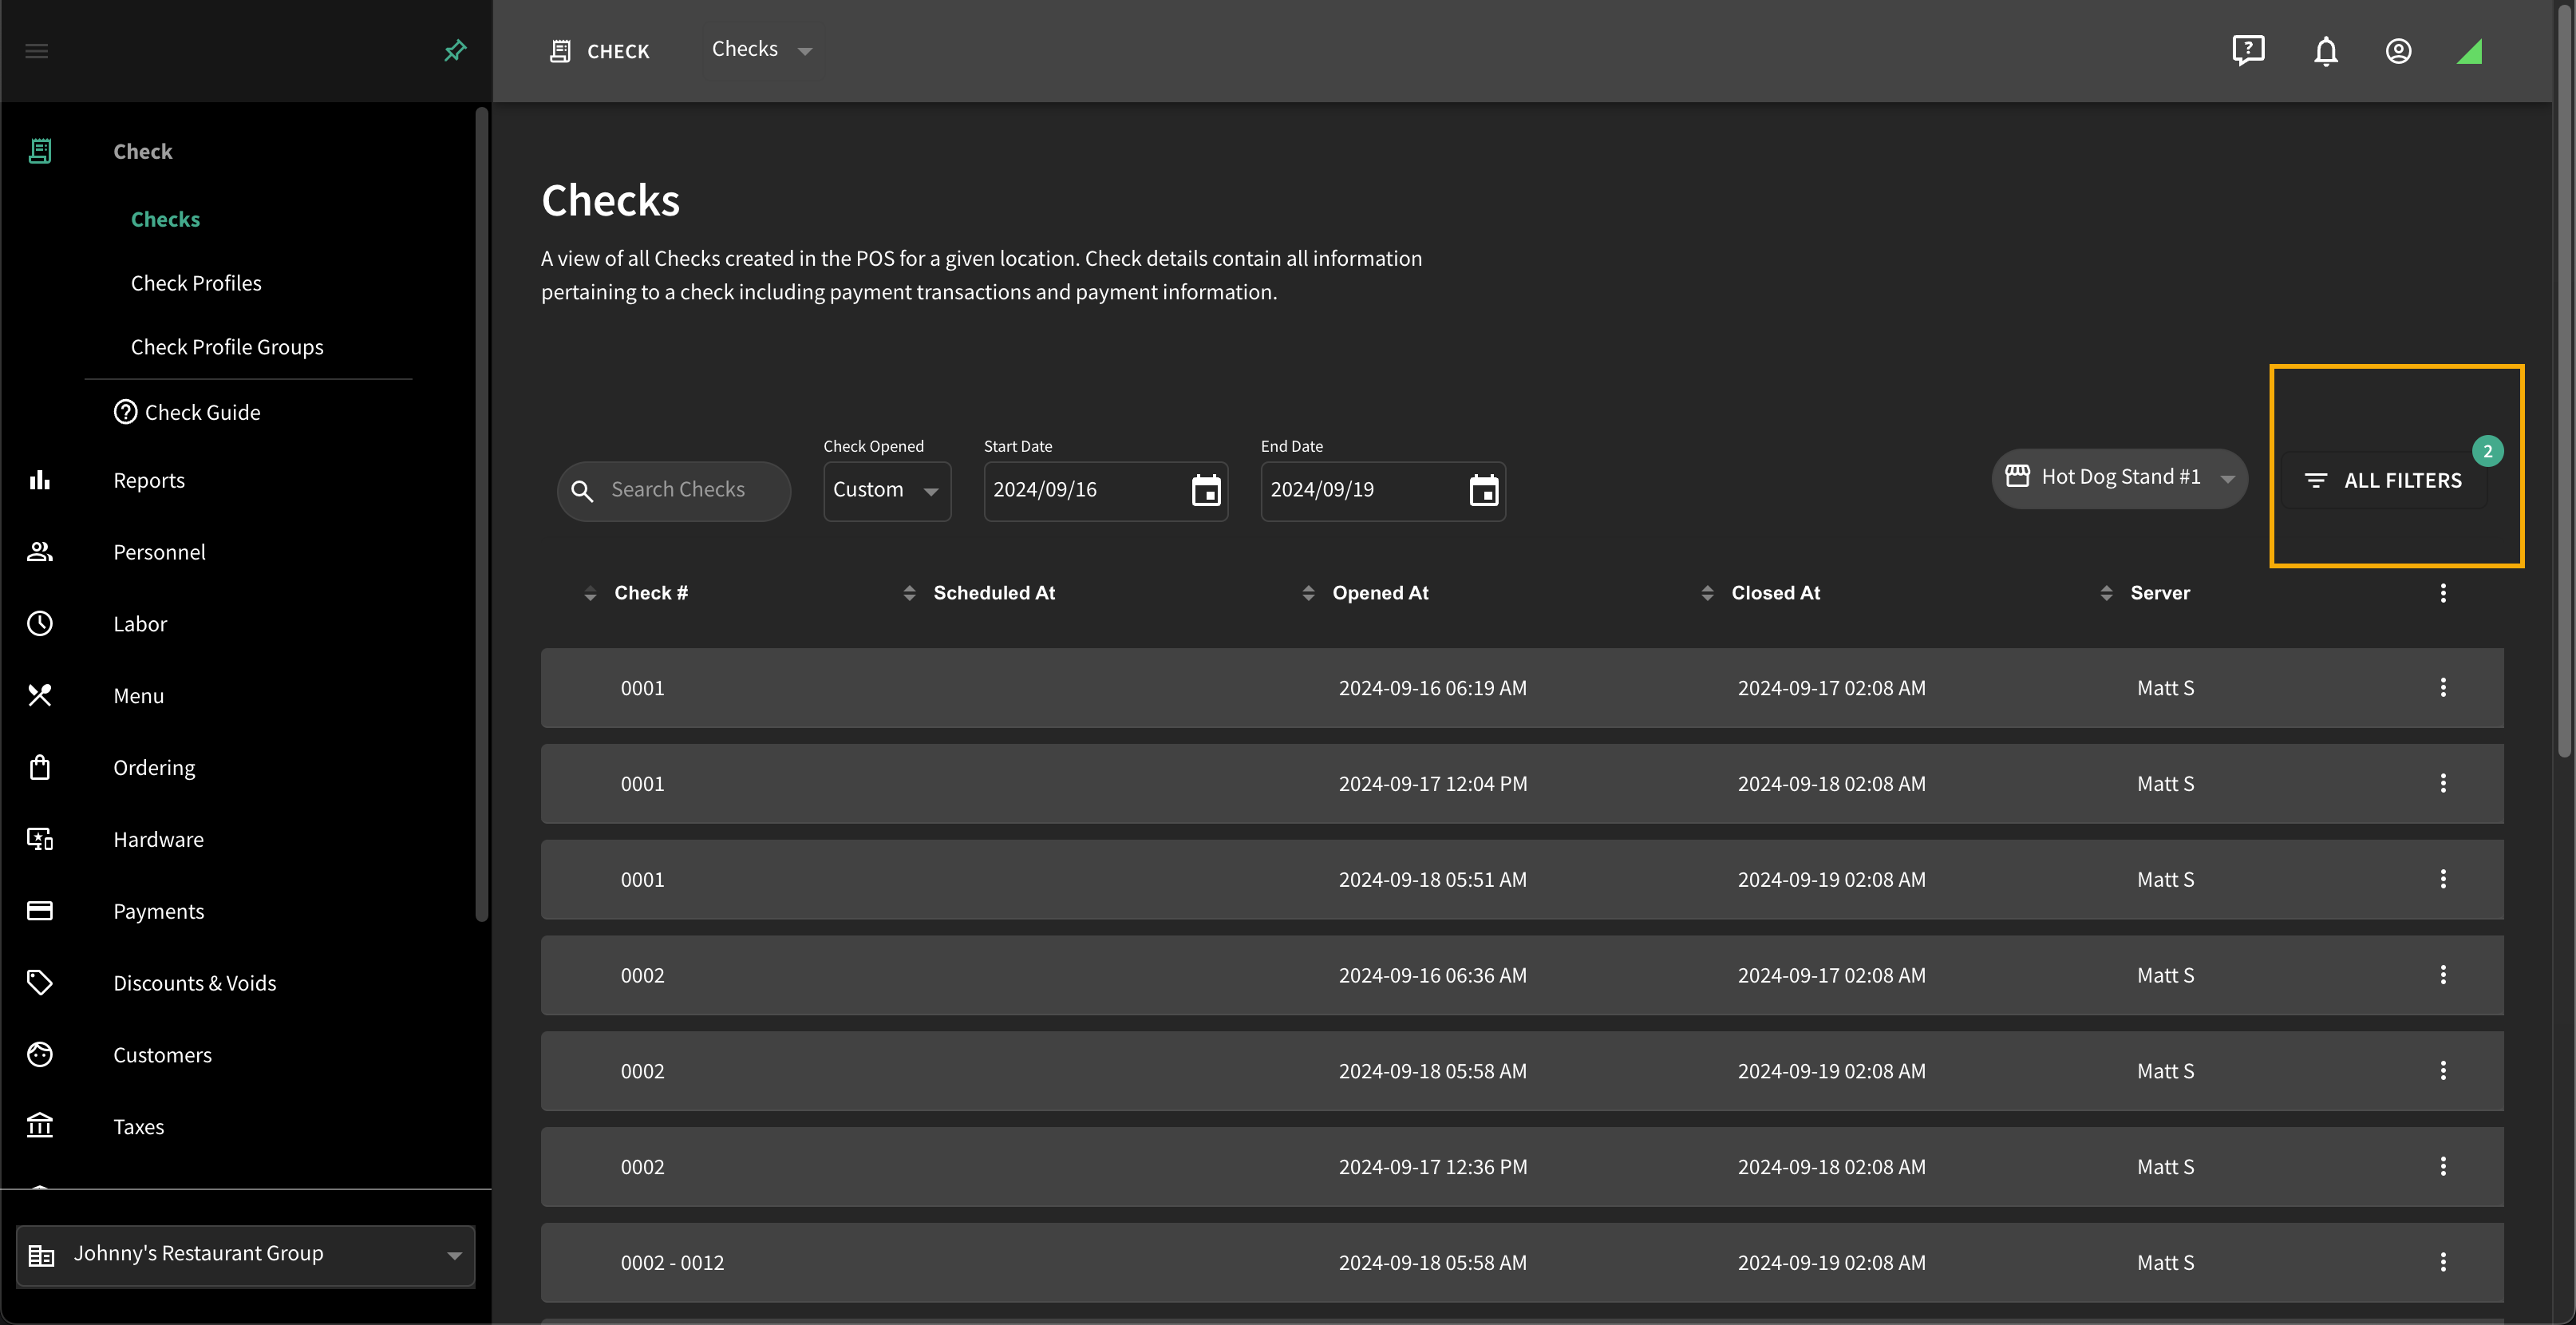This screenshot has width=2576, height=1325.
Task: Click the Search Checks field
Action: coord(674,491)
